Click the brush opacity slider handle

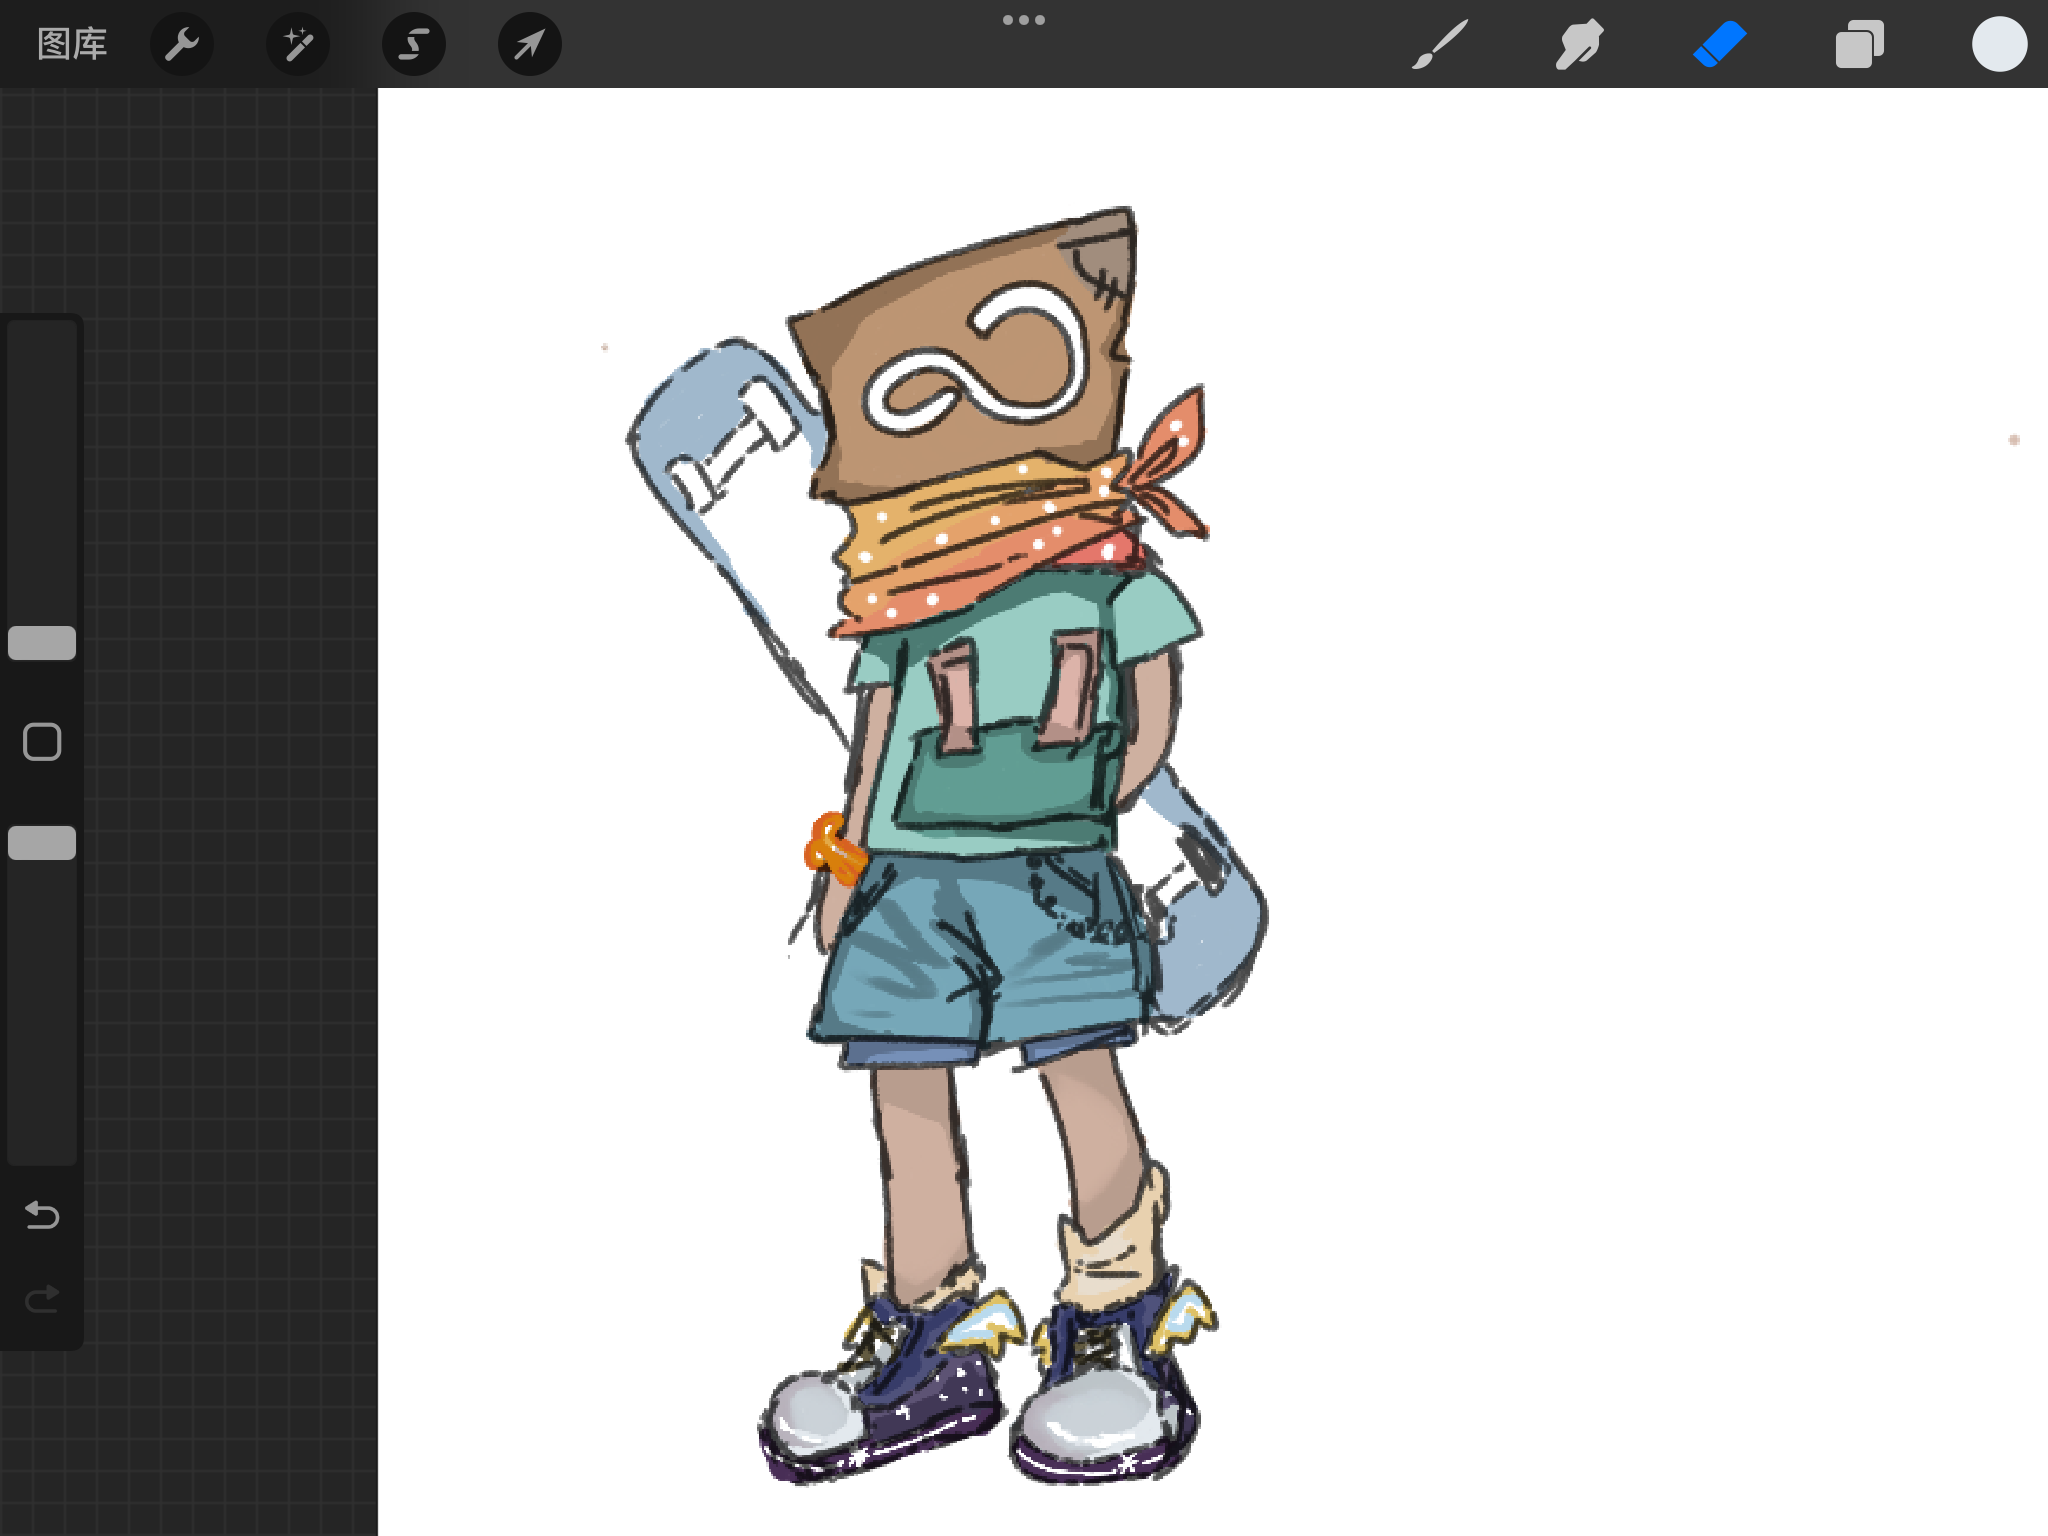click(42, 843)
